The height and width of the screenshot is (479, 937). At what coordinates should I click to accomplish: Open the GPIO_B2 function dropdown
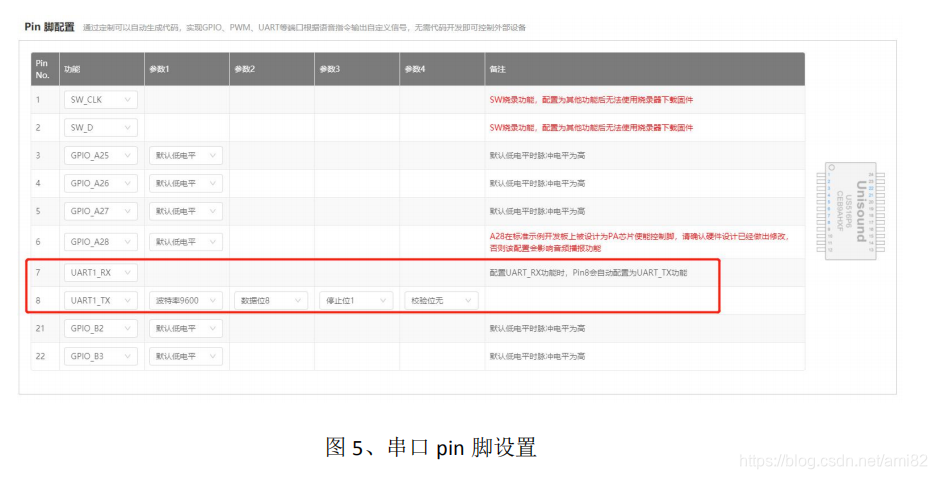click(x=100, y=328)
